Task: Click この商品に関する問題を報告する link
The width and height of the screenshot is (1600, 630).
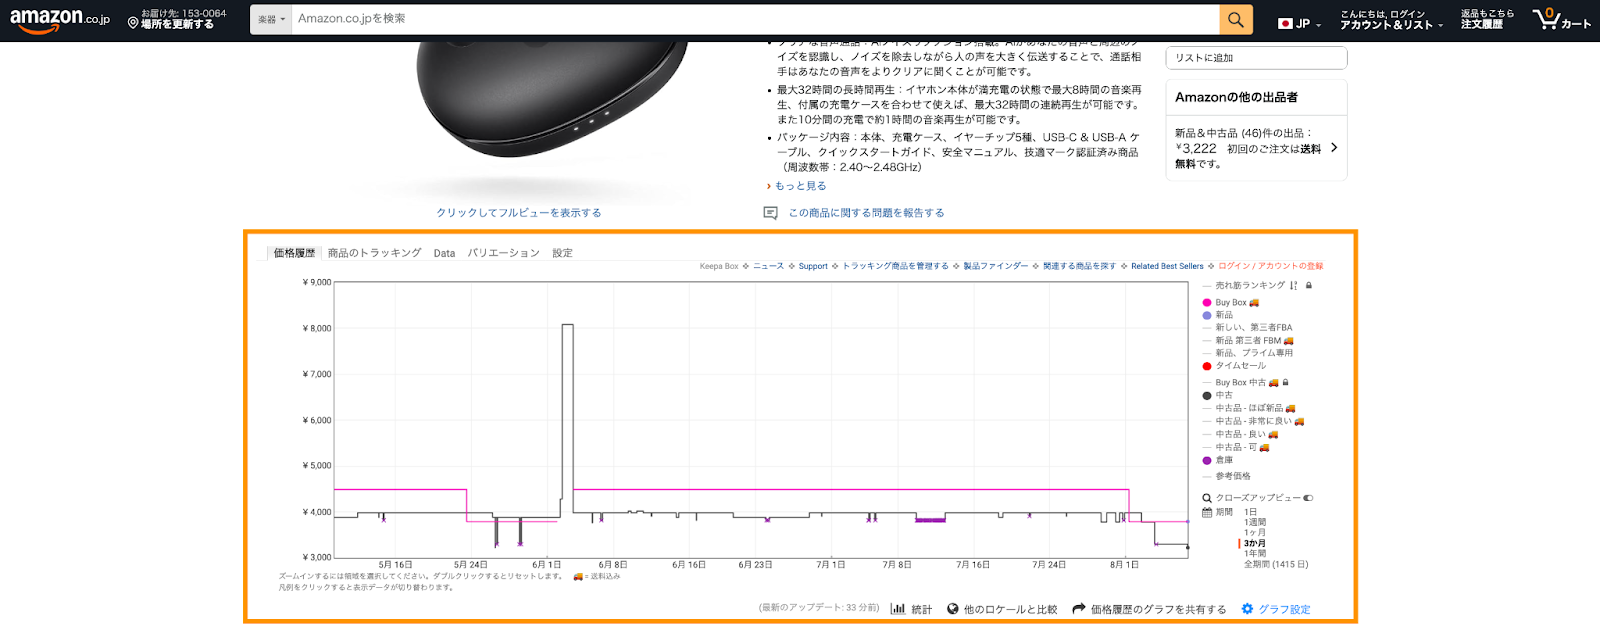Action: (x=866, y=213)
